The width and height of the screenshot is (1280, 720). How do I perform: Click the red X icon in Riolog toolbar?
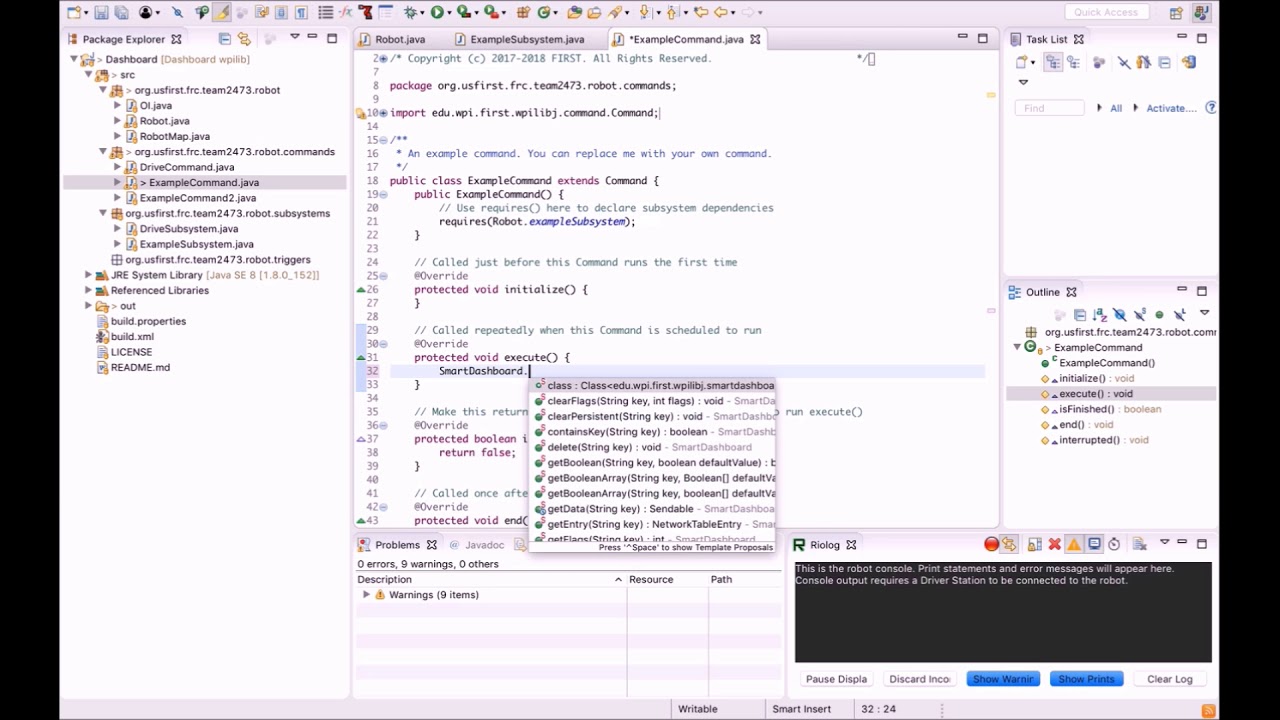point(1054,544)
